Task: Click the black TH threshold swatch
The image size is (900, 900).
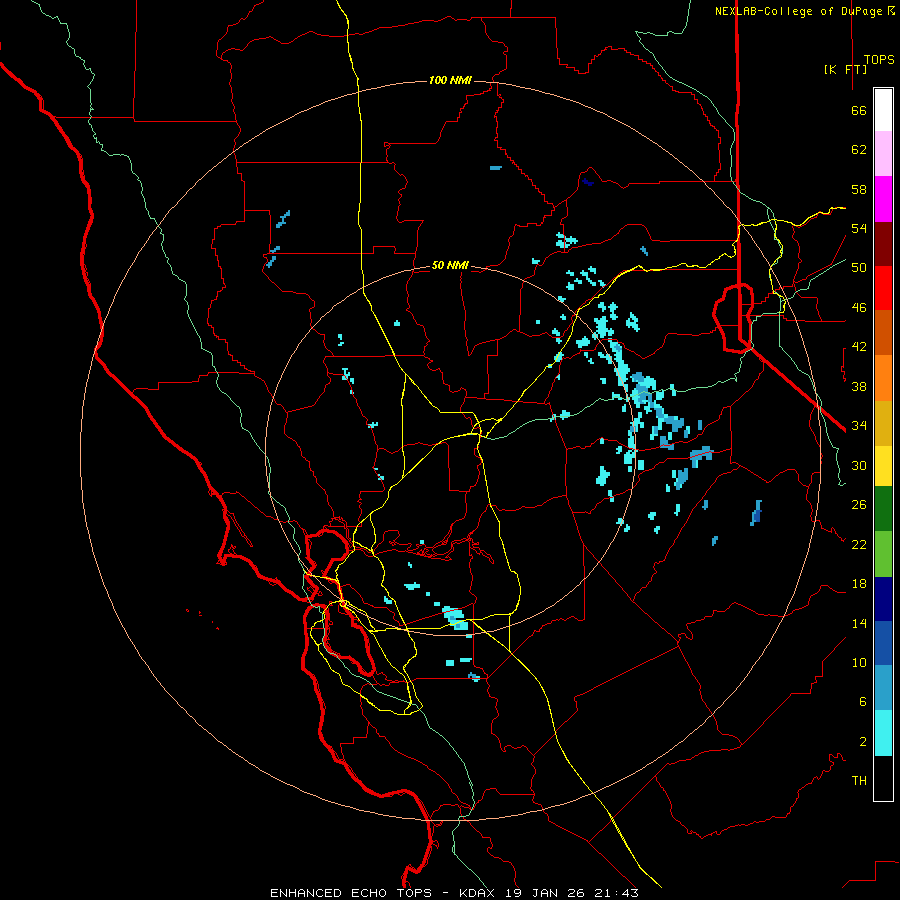Action: pos(883,778)
